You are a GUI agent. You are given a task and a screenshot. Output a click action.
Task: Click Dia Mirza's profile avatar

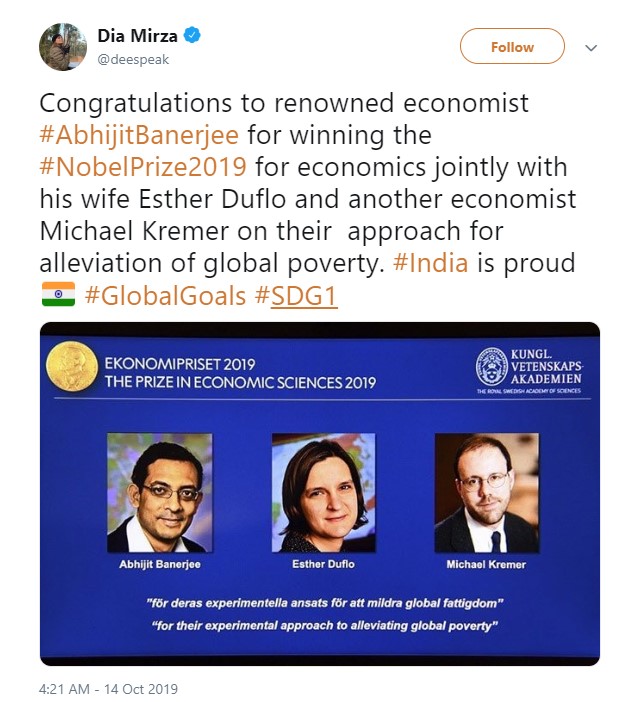coord(62,47)
